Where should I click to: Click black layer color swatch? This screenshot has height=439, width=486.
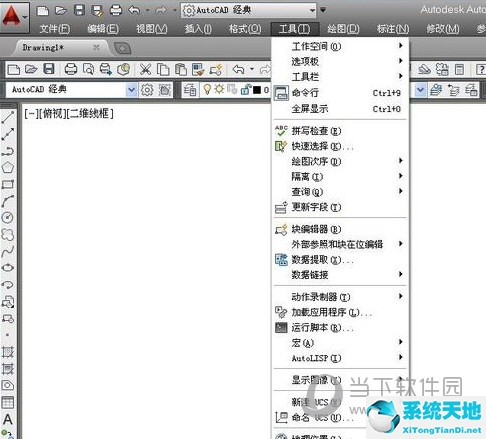pyautogui.click(x=257, y=90)
